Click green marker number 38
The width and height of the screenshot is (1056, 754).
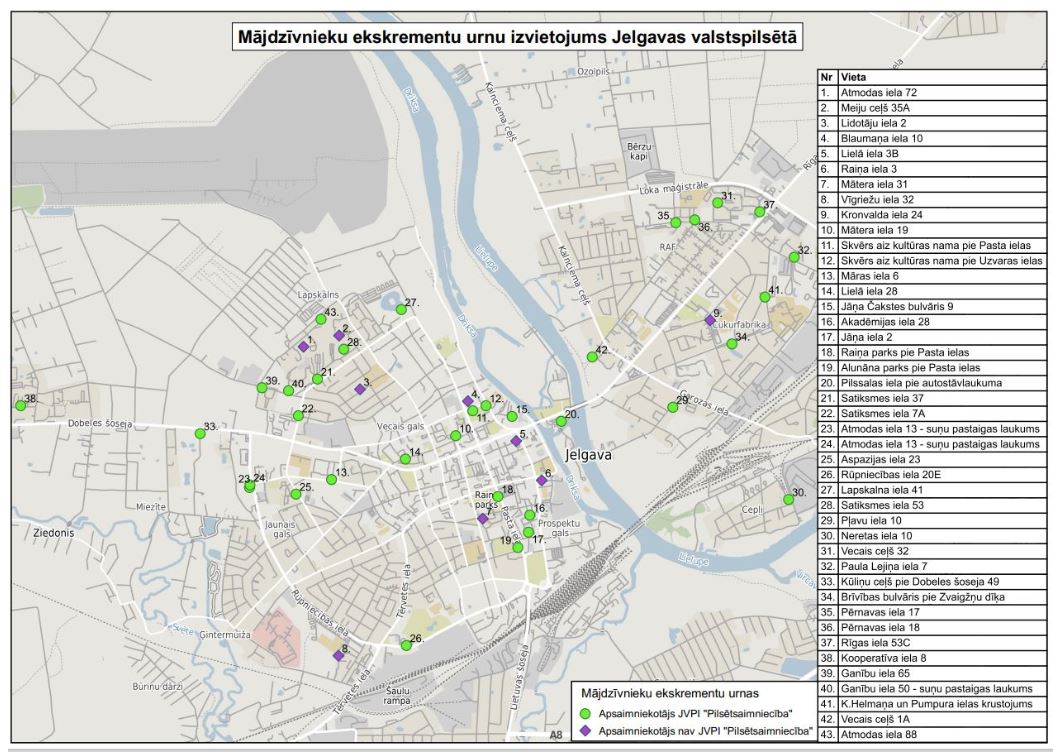[19, 405]
